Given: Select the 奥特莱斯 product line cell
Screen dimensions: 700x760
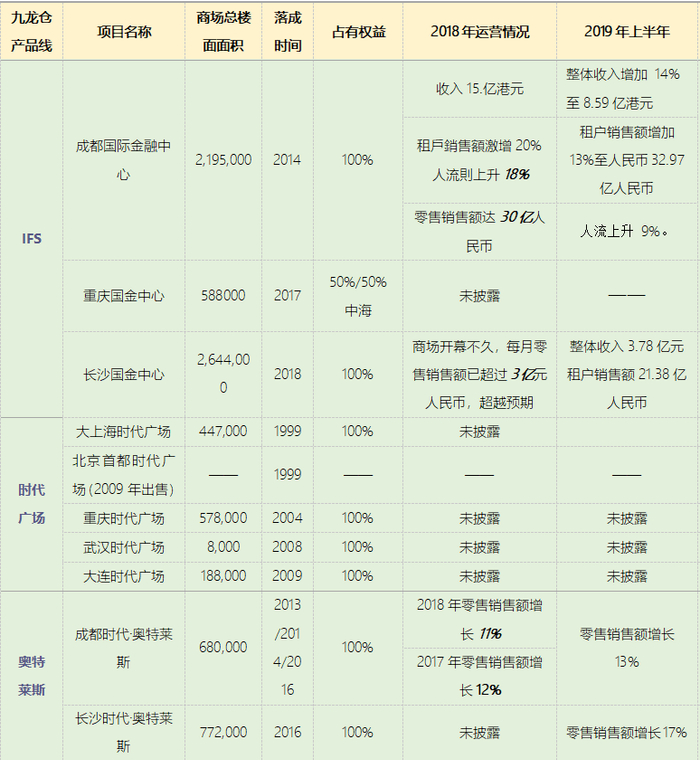Looking at the screenshot, I should click(x=32, y=676).
